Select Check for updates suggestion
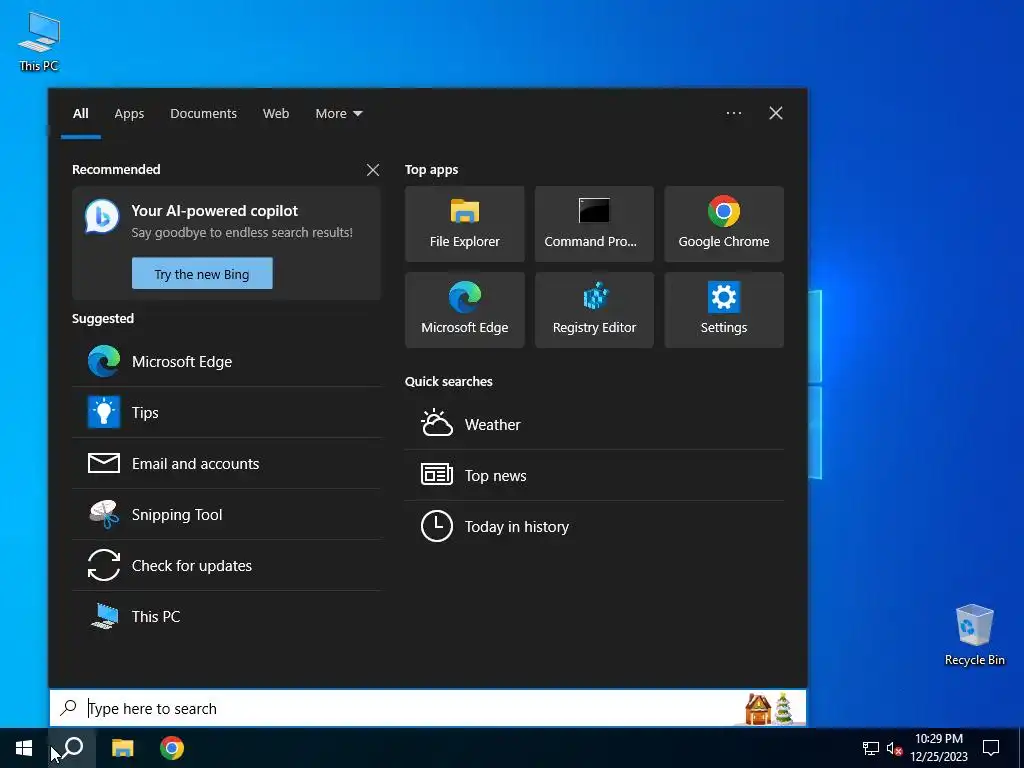1024x768 pixels. [x=227, y=566]
